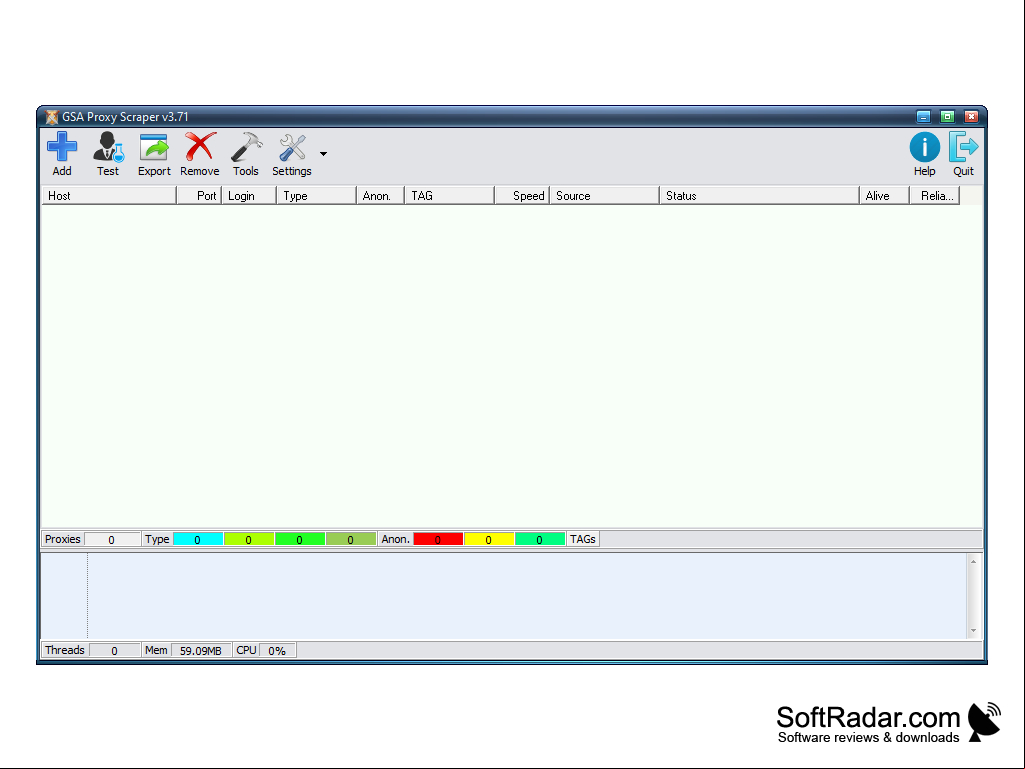Sort by Relia... column header
1025x769 pixels.
(x=935, y=196)
